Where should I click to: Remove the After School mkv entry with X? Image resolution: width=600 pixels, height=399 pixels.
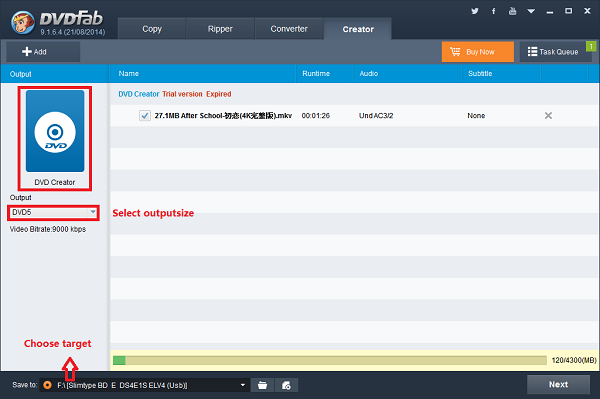548,116
